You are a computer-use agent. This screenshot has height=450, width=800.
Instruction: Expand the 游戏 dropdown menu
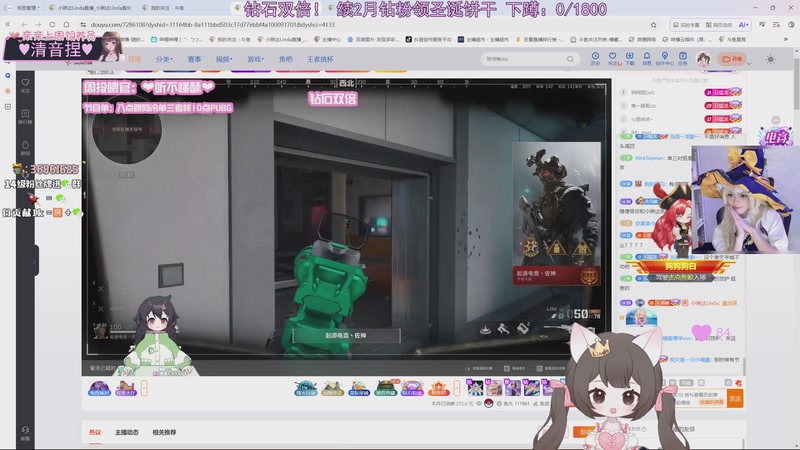tap(255, 59)
